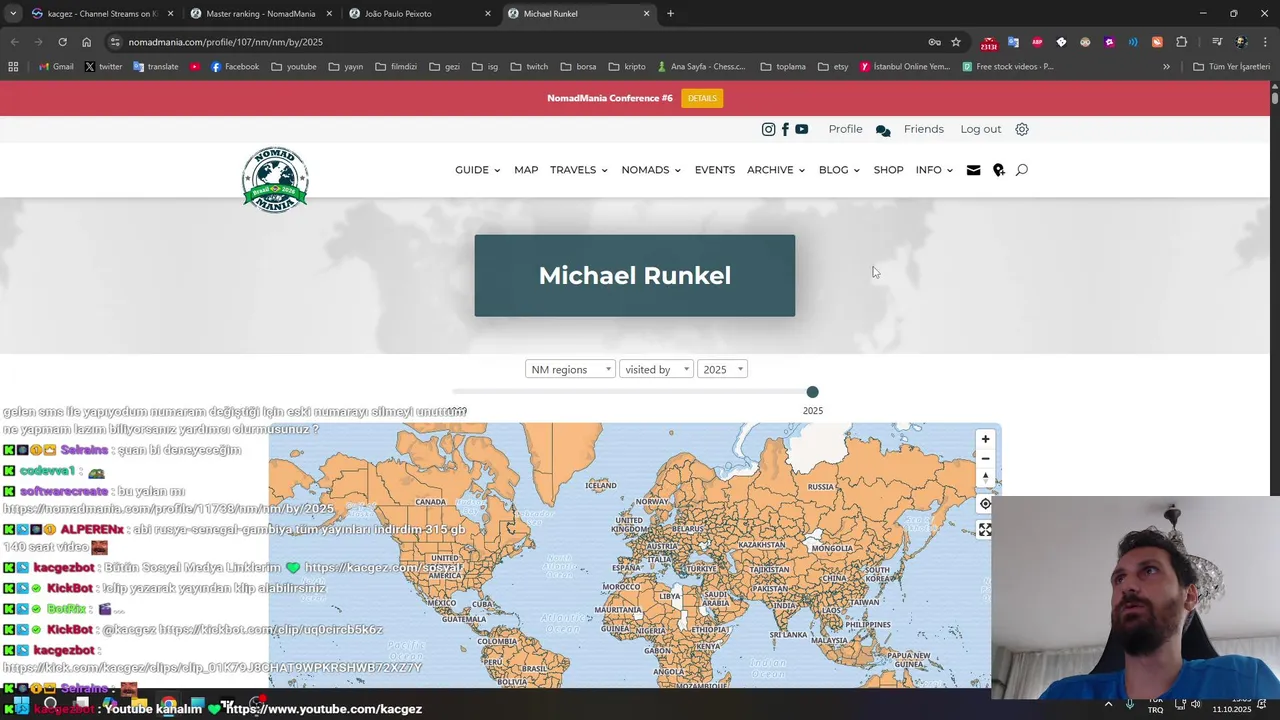
Task: Open account settings gear icon
Action: (x=1022, y=129)
